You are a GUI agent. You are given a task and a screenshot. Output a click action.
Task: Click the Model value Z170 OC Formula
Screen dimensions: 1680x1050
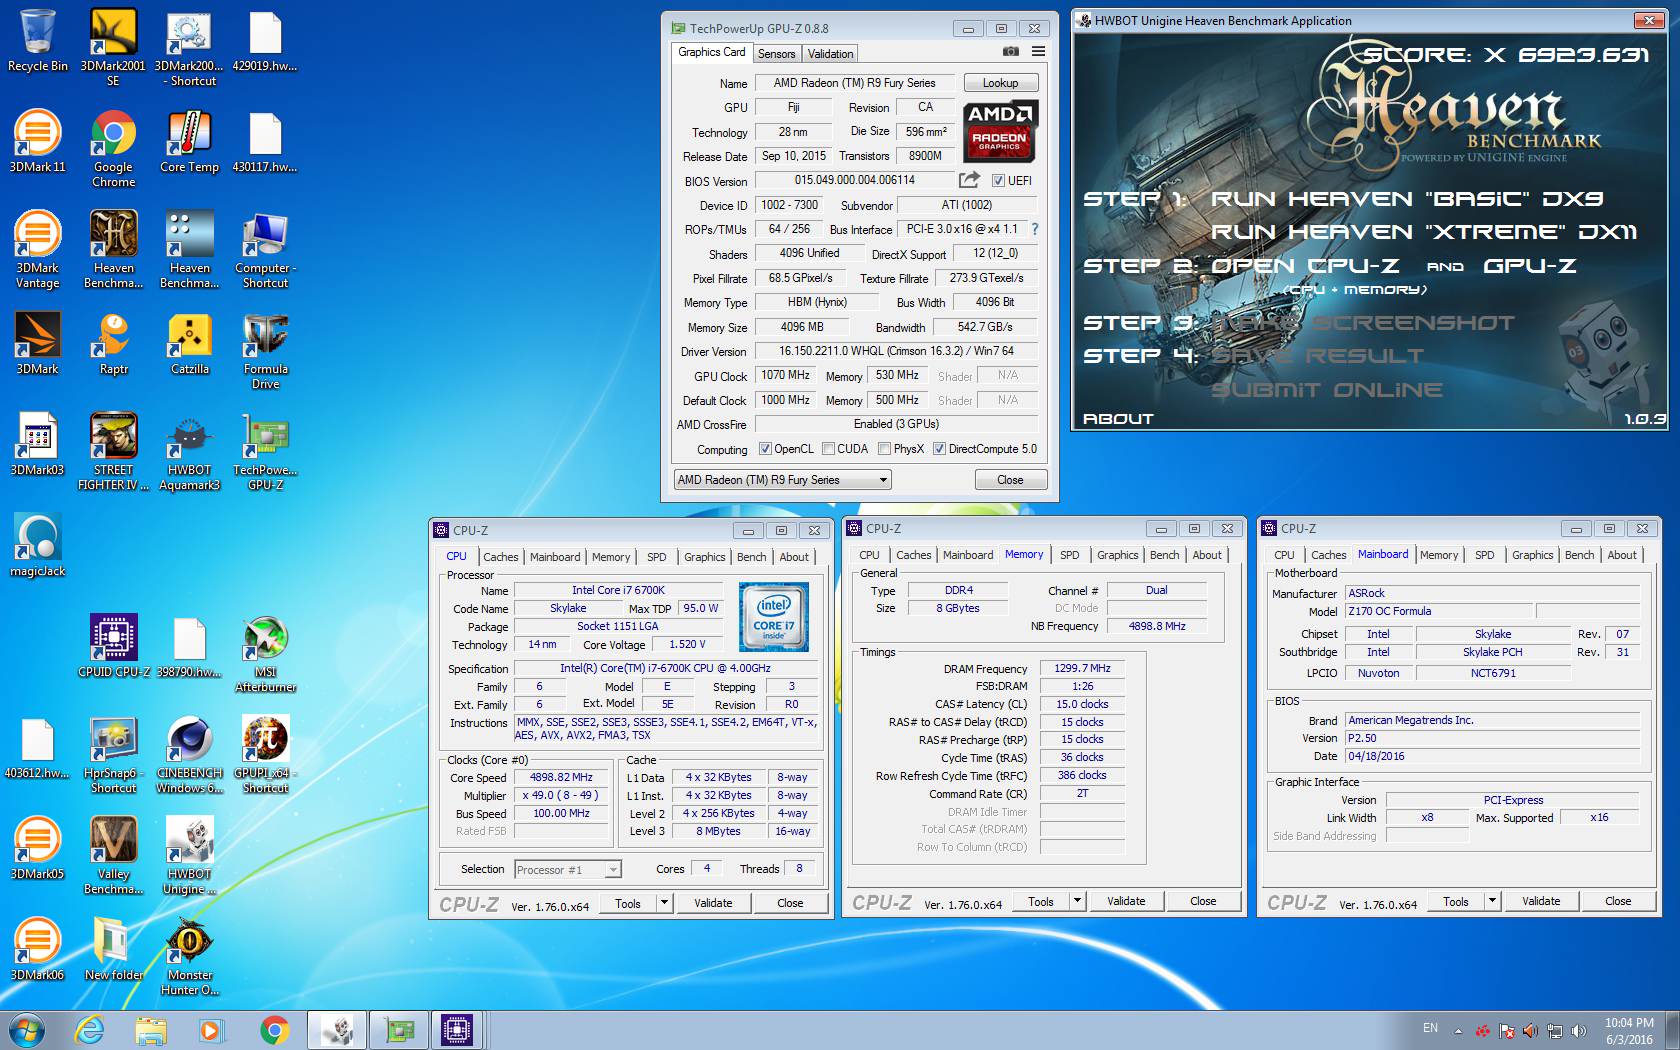tap(1439, 611)
